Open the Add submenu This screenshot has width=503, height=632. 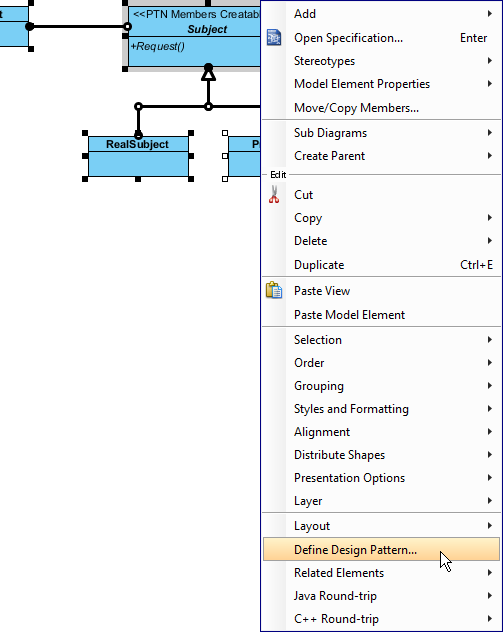[381, 14]
